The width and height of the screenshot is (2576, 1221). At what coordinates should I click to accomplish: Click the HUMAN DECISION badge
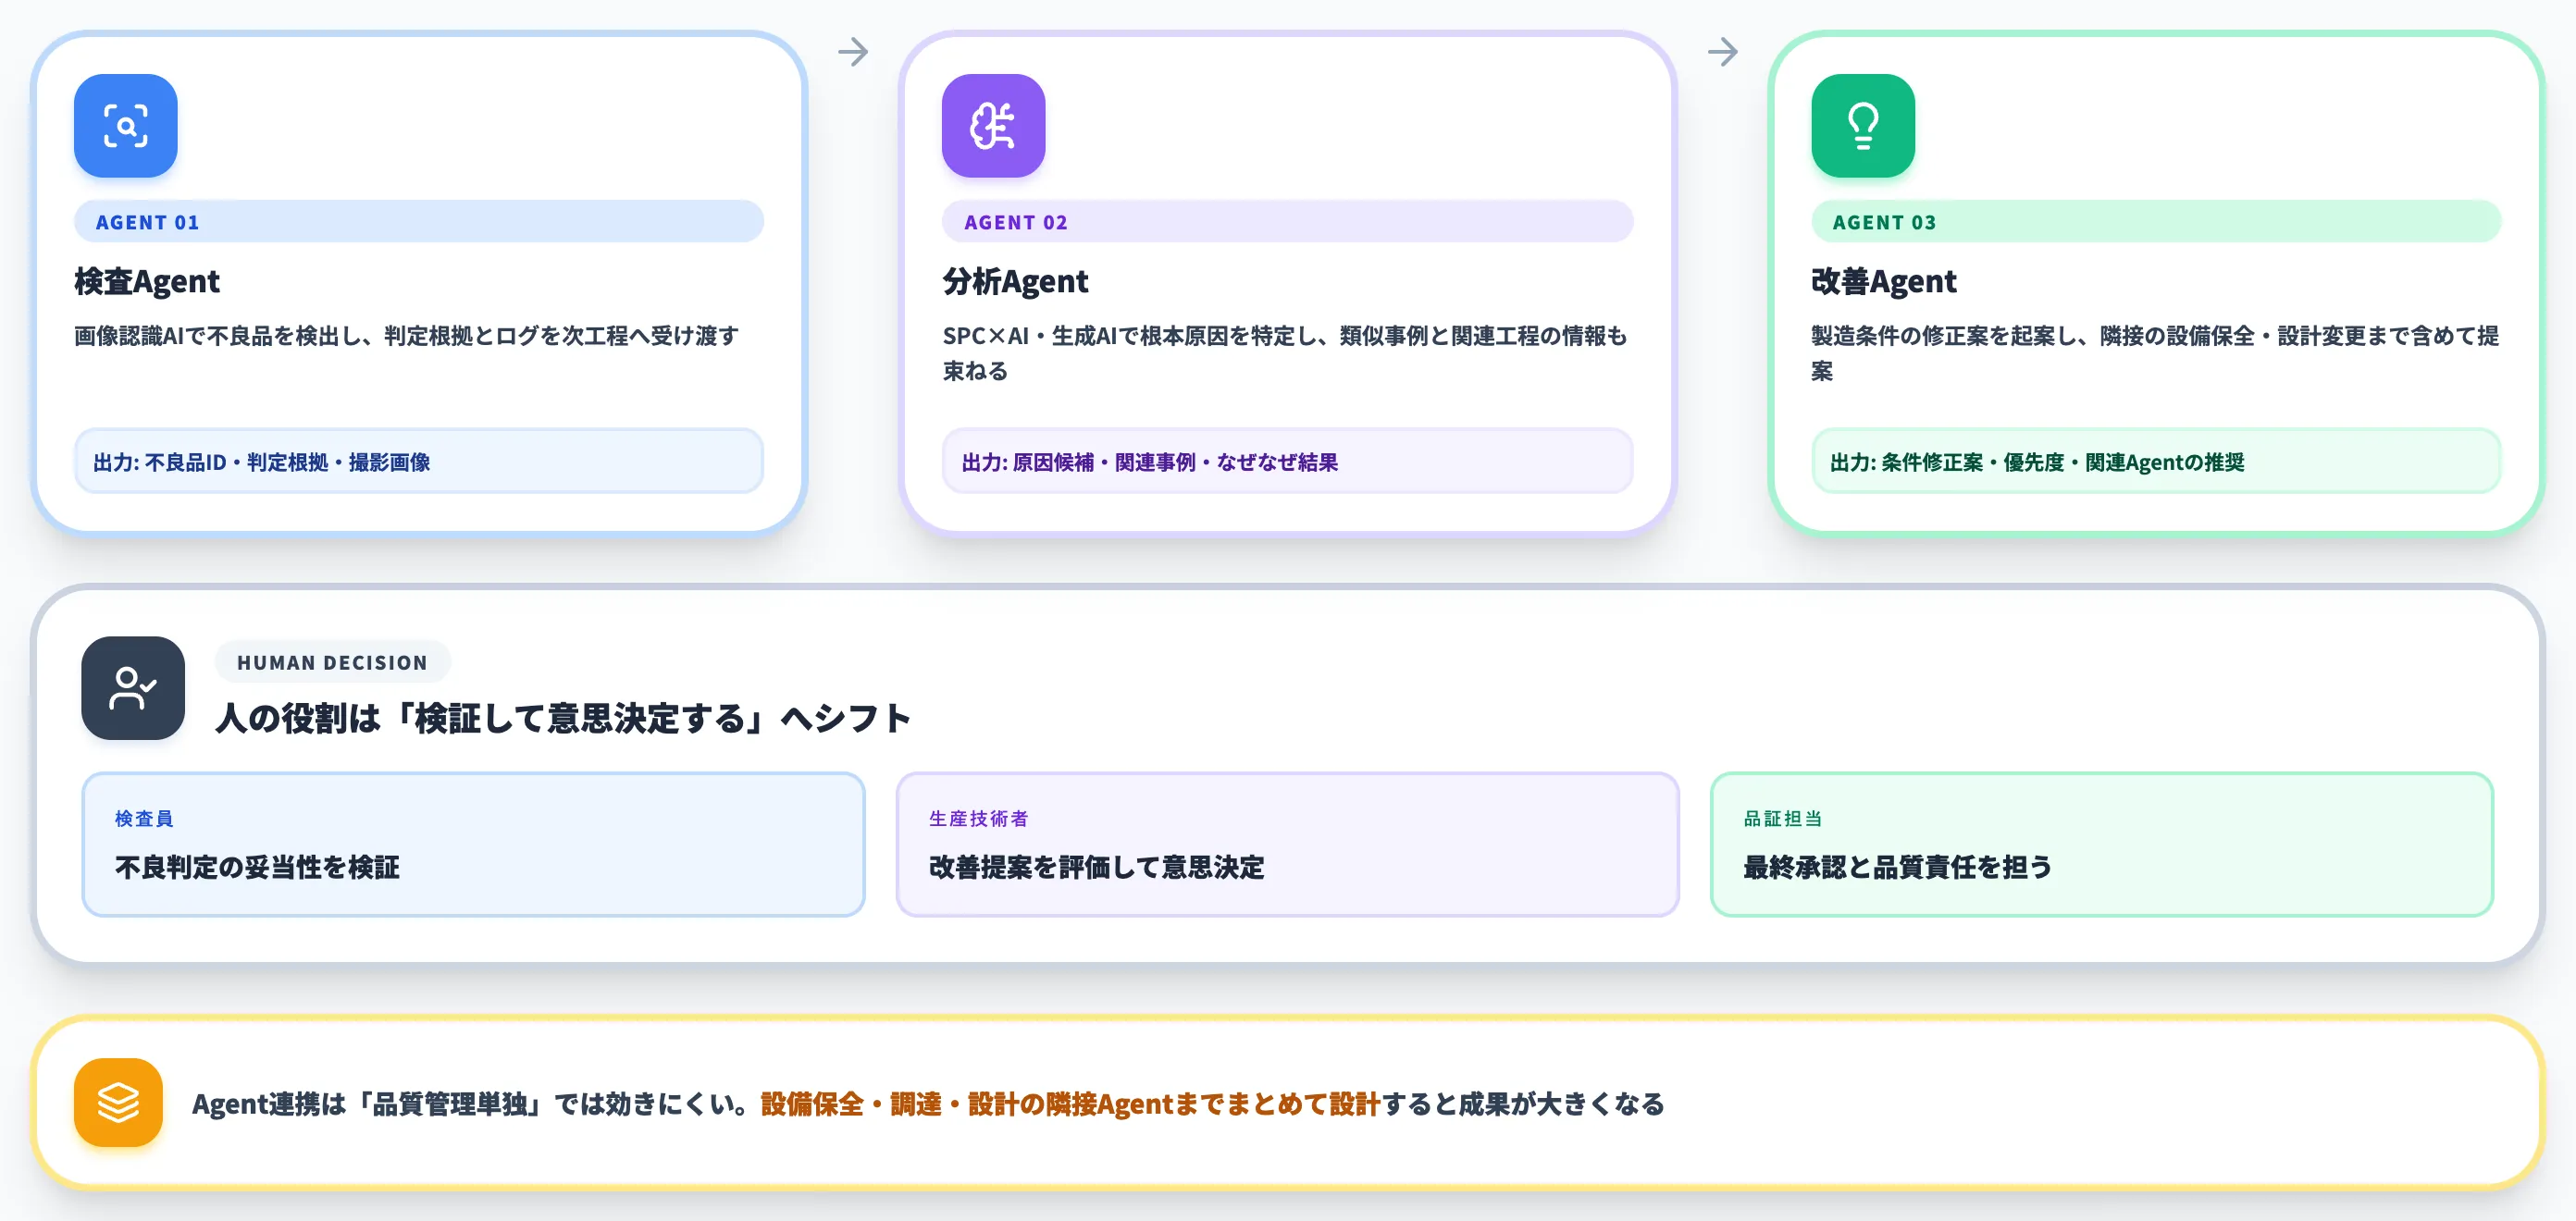point(332,662)
